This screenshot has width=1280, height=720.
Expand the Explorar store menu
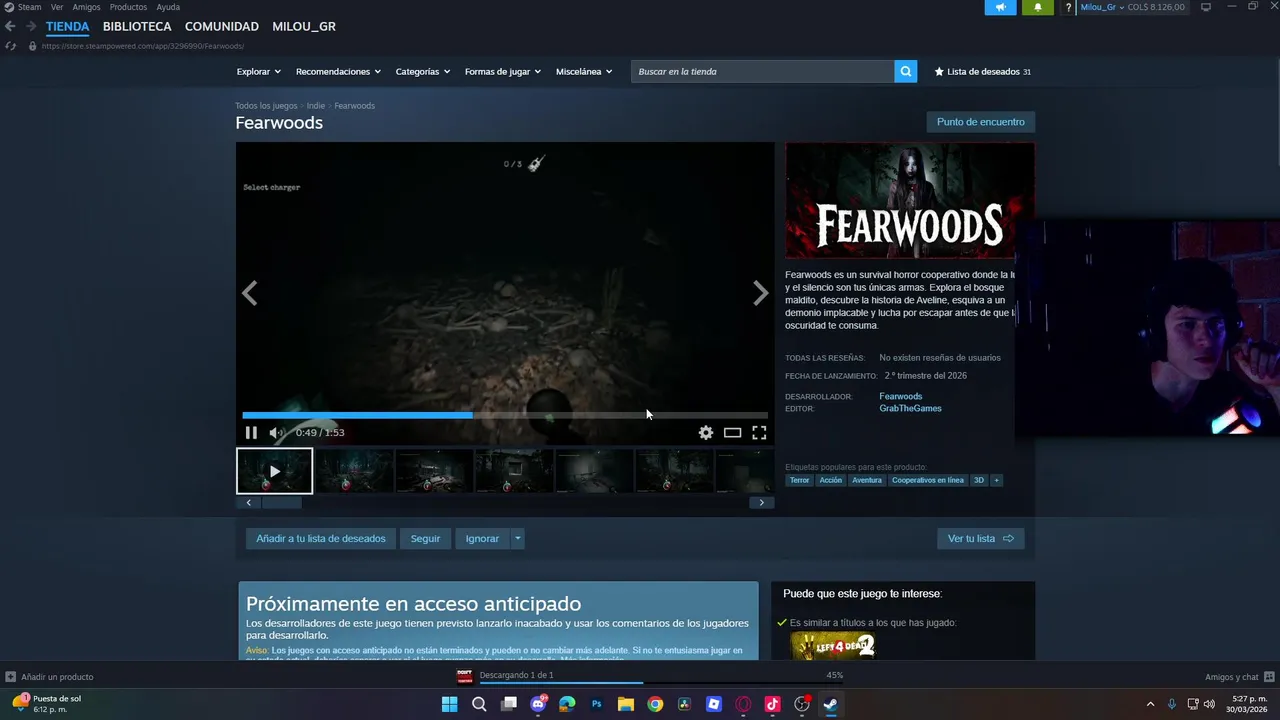(259, 71)
